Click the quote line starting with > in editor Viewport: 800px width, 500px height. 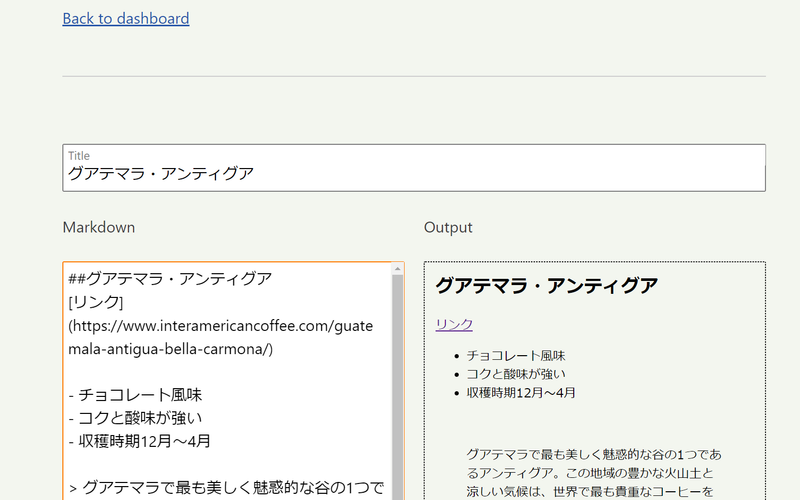[226, 487]
